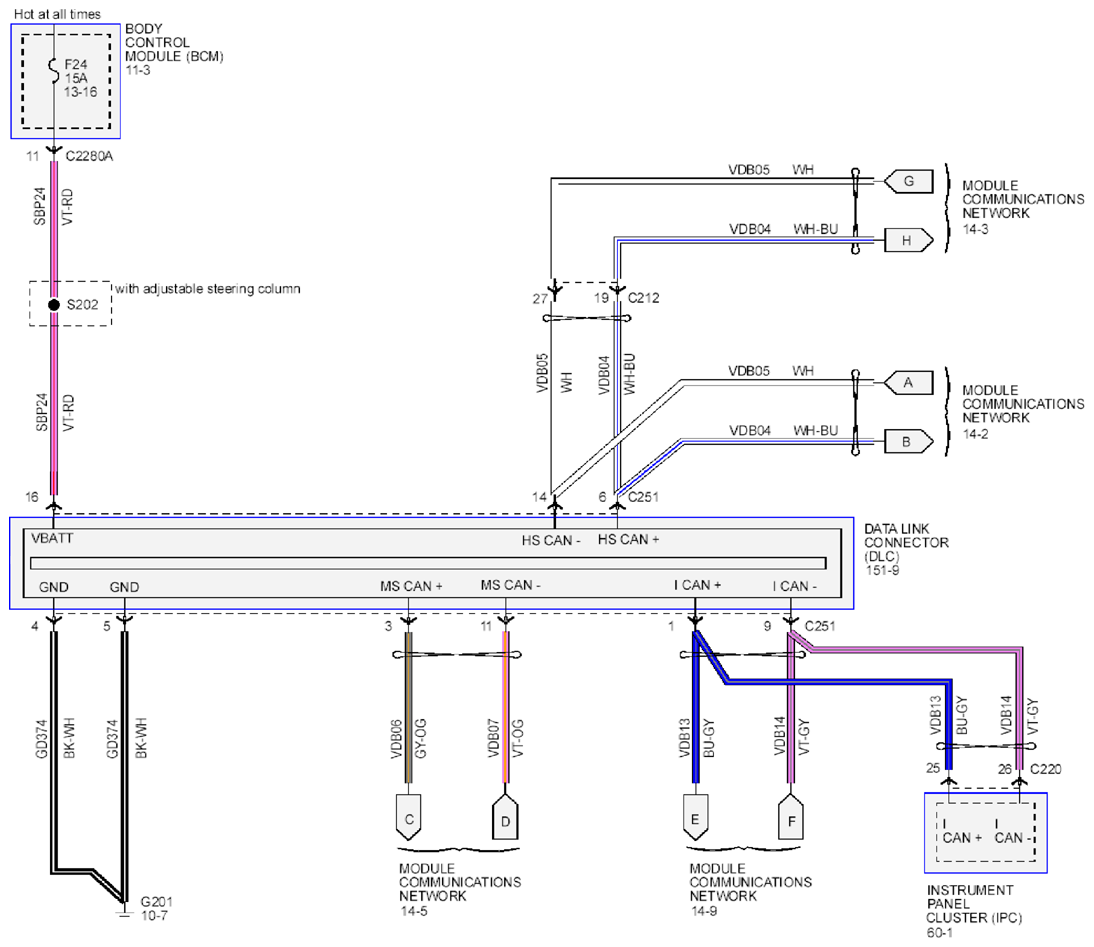Click pin number 25 at C220
The height and width of the screenshot is (947, 1094).
tap(934, 768)
